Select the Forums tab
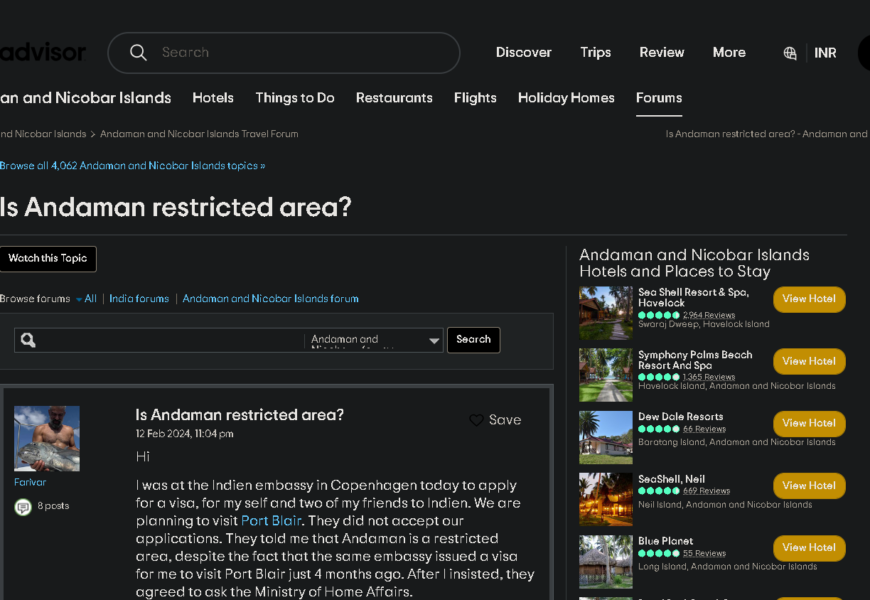This screenshot has height=600, width=870. point(659,98)
